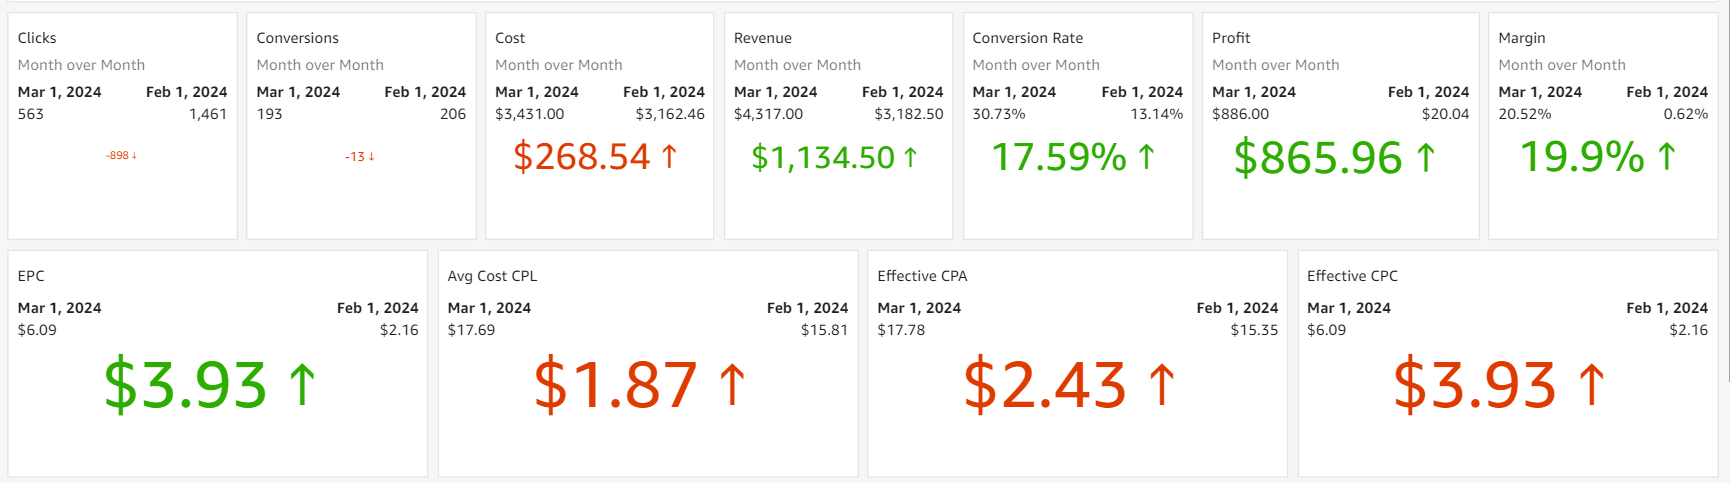Viewport: 1730px width, 483px height.
Task: Click the red up arrow beside $2.43
Action: [x=1162, y=385]
